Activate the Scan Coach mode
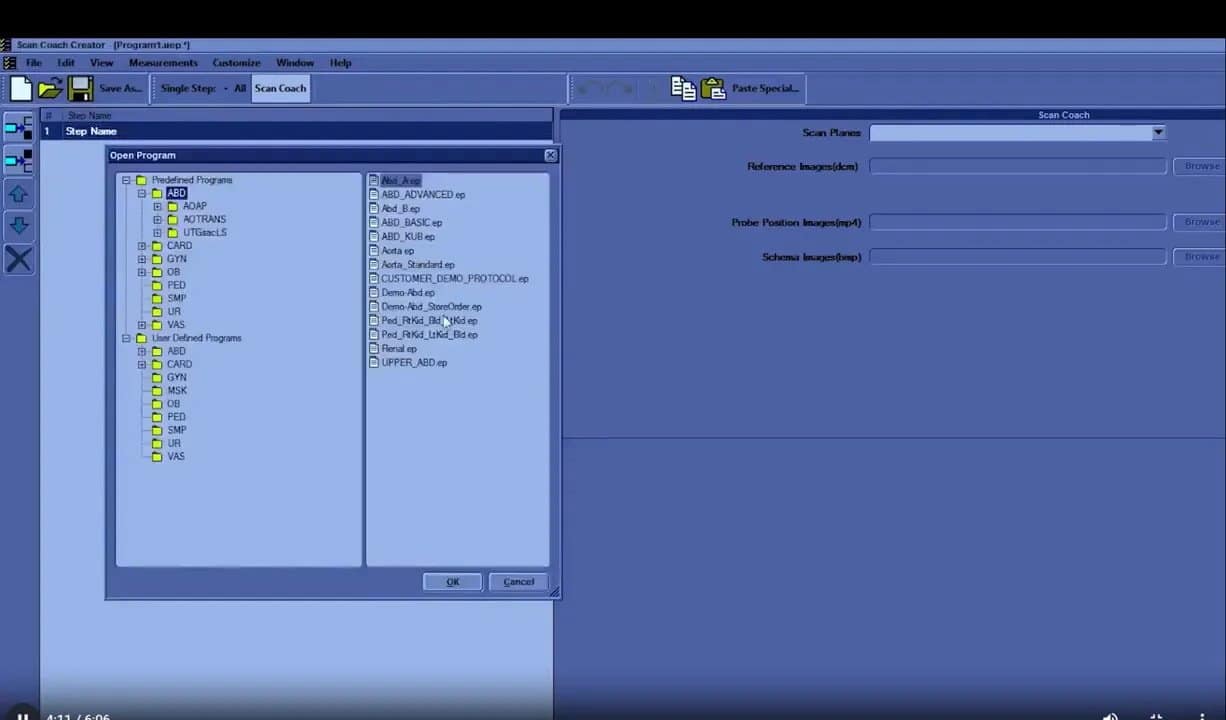The image size is (1226, 720). coord(279,88)
